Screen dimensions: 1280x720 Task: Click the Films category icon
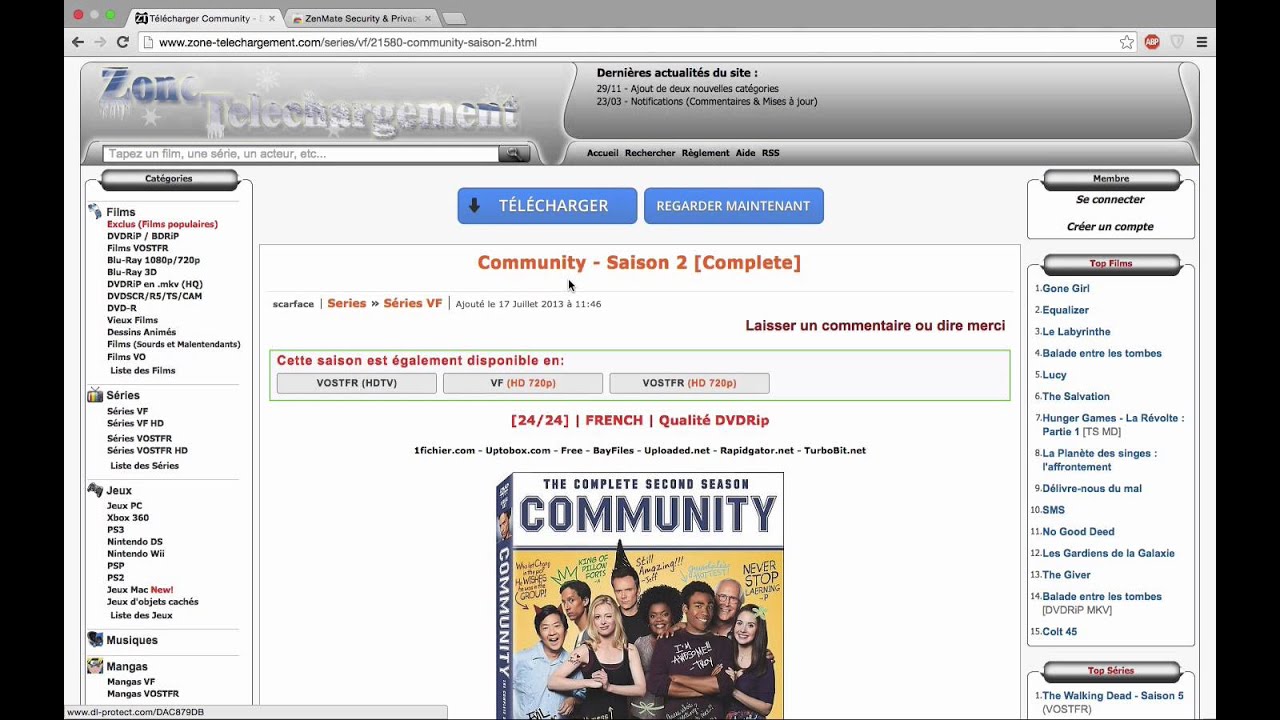(95, 211)
